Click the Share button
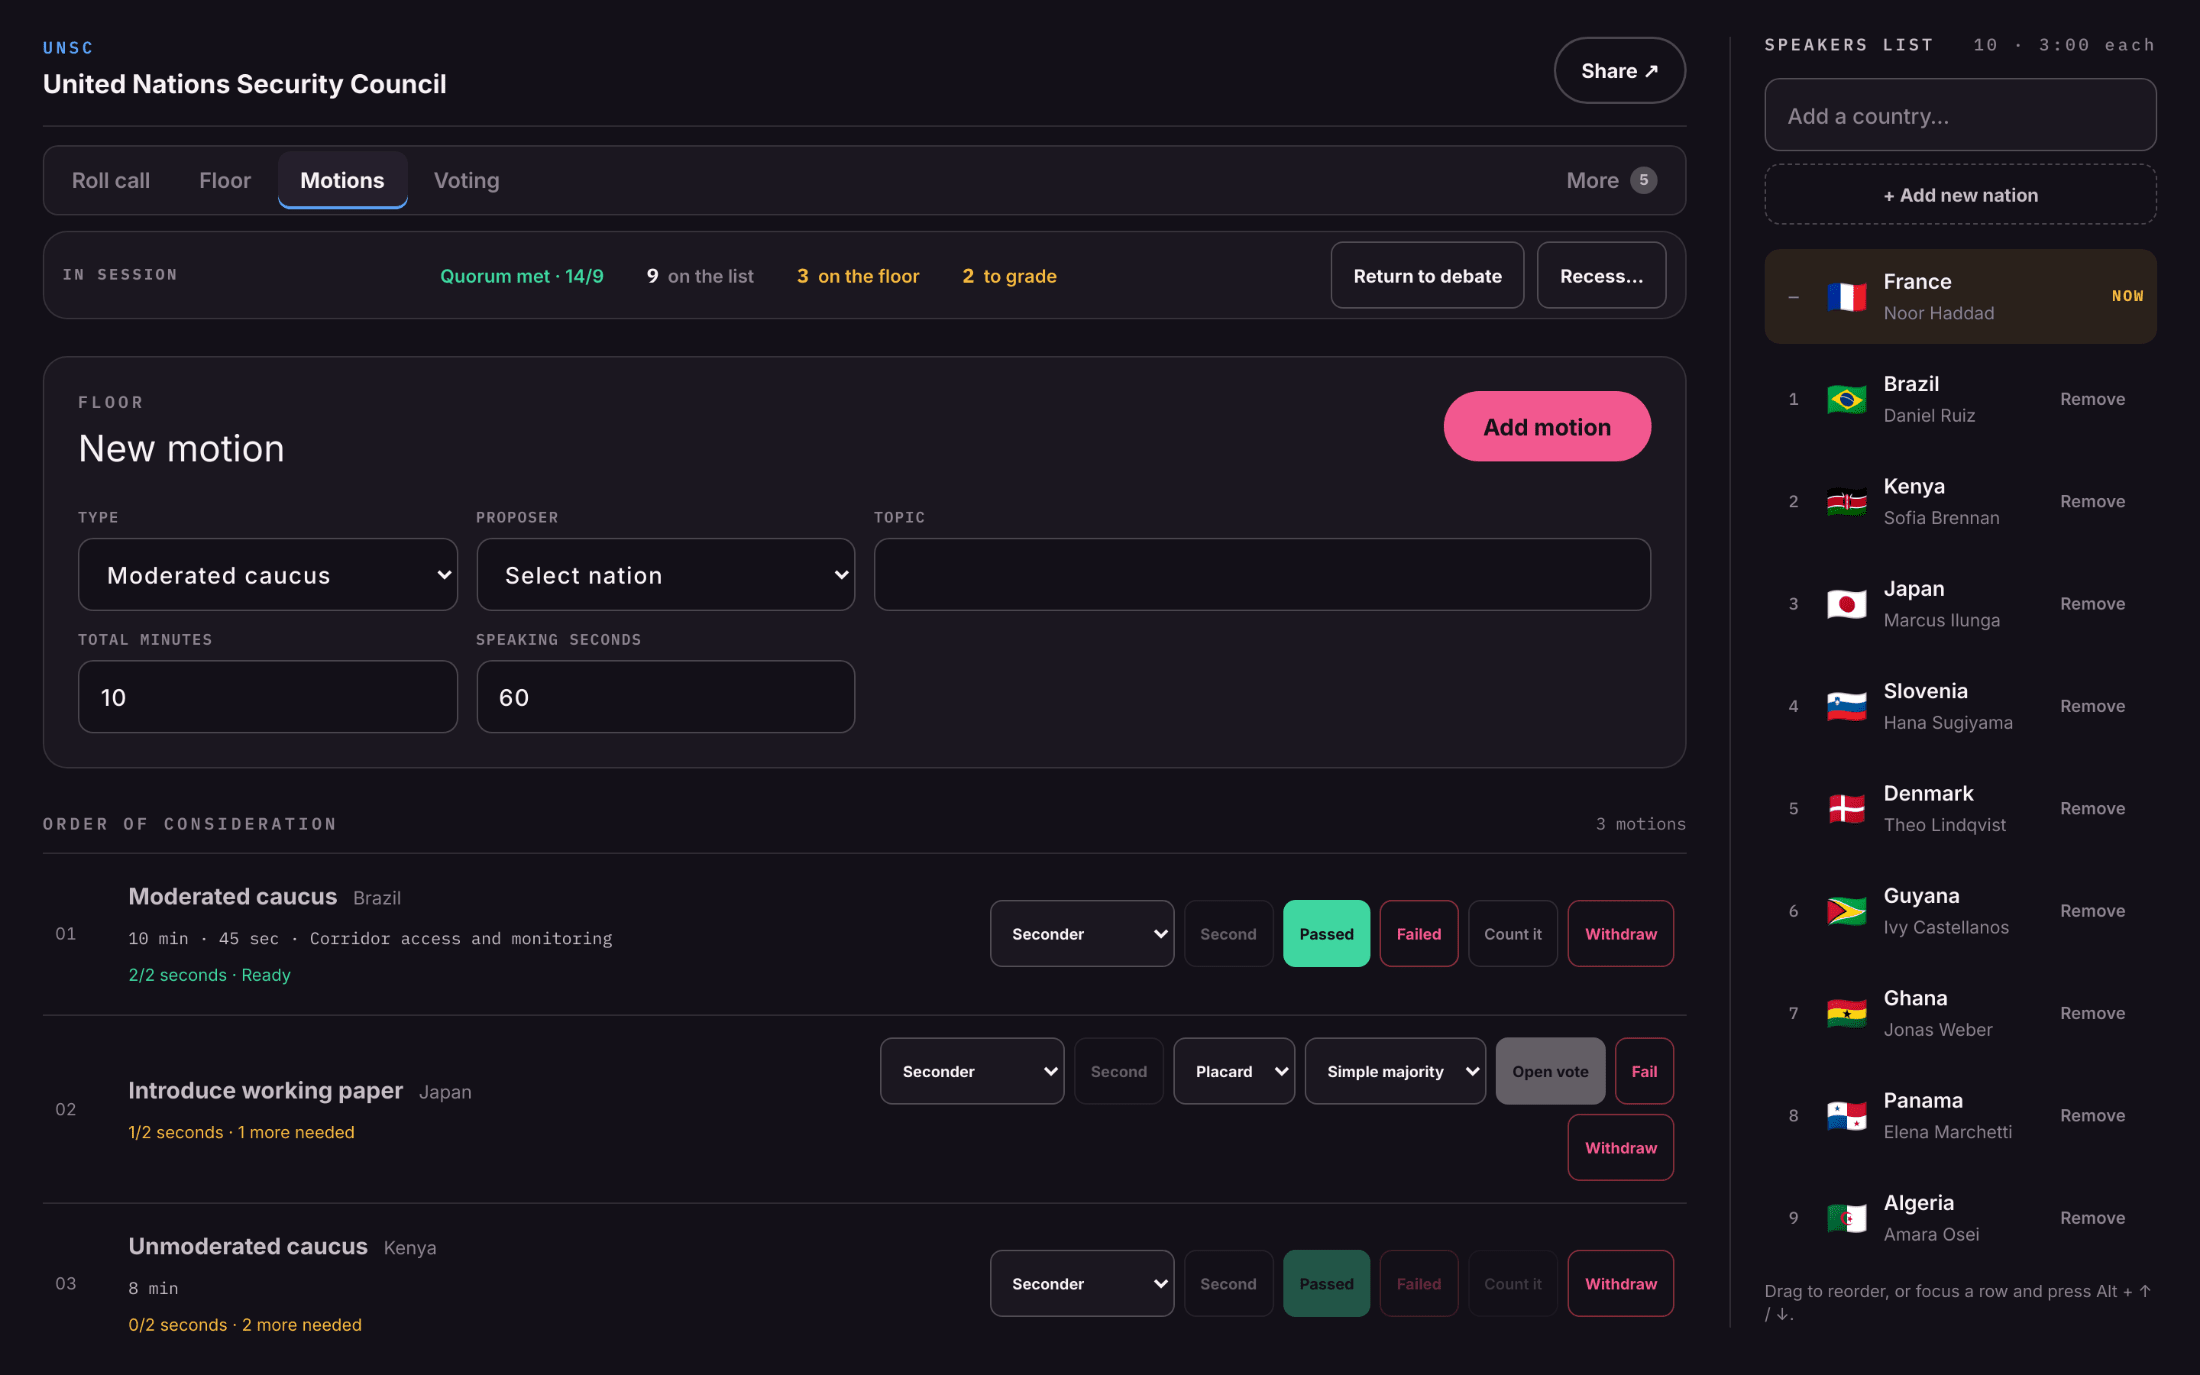Viewport: 2200px width, 1375px height. [1620, 71]
